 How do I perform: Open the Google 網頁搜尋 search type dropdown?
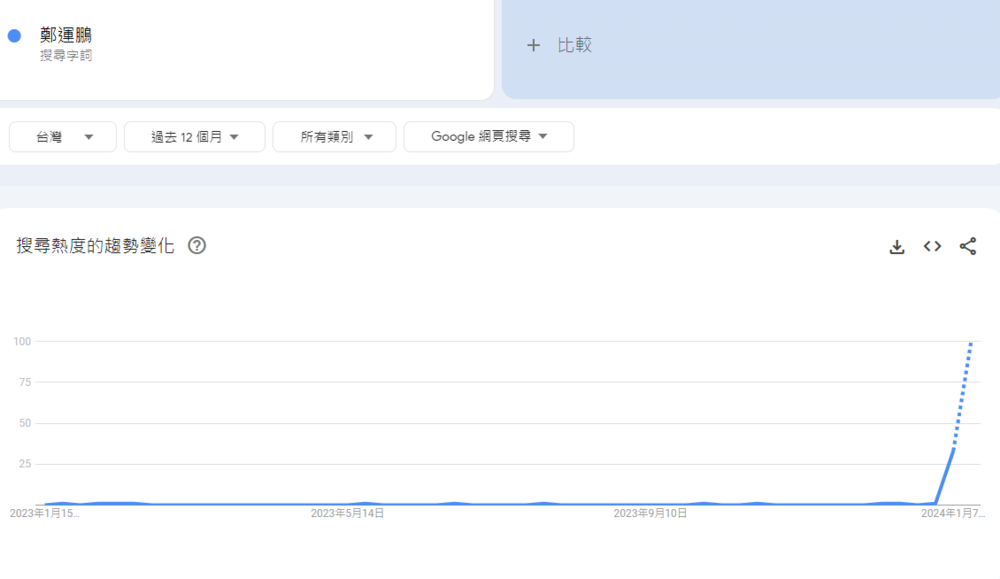488,136
